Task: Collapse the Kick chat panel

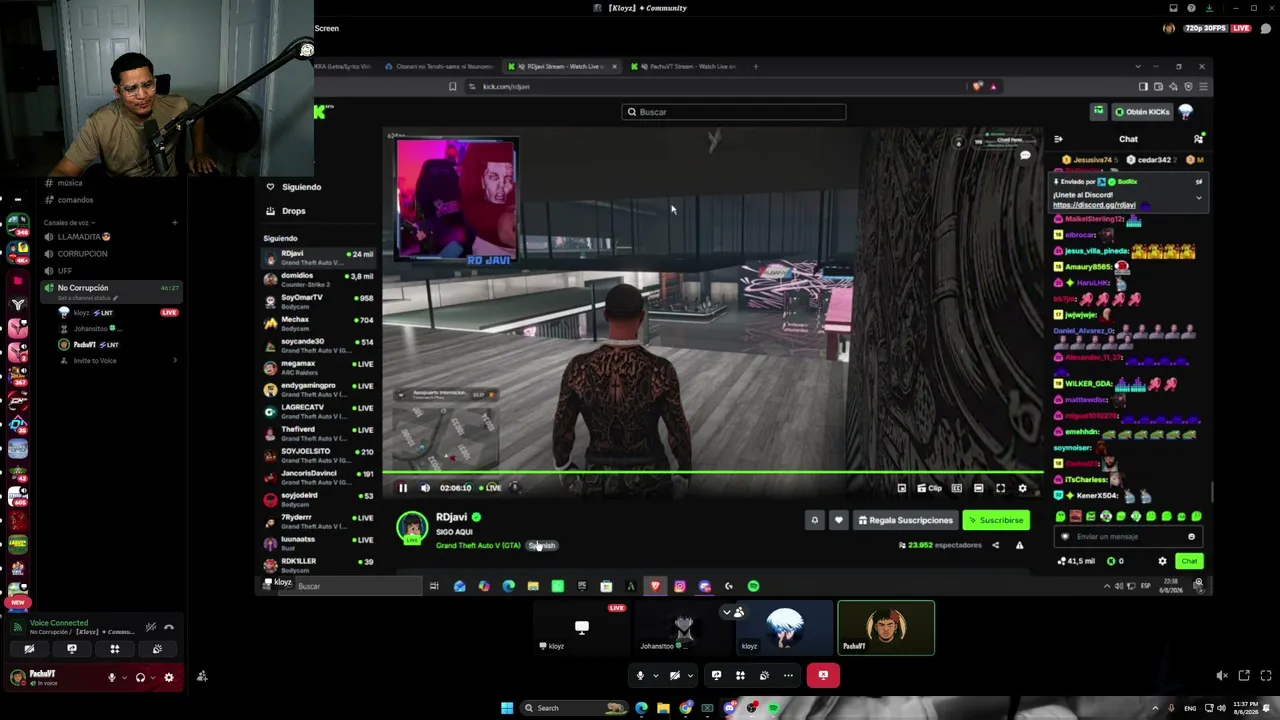Action: coord(1058,139)
